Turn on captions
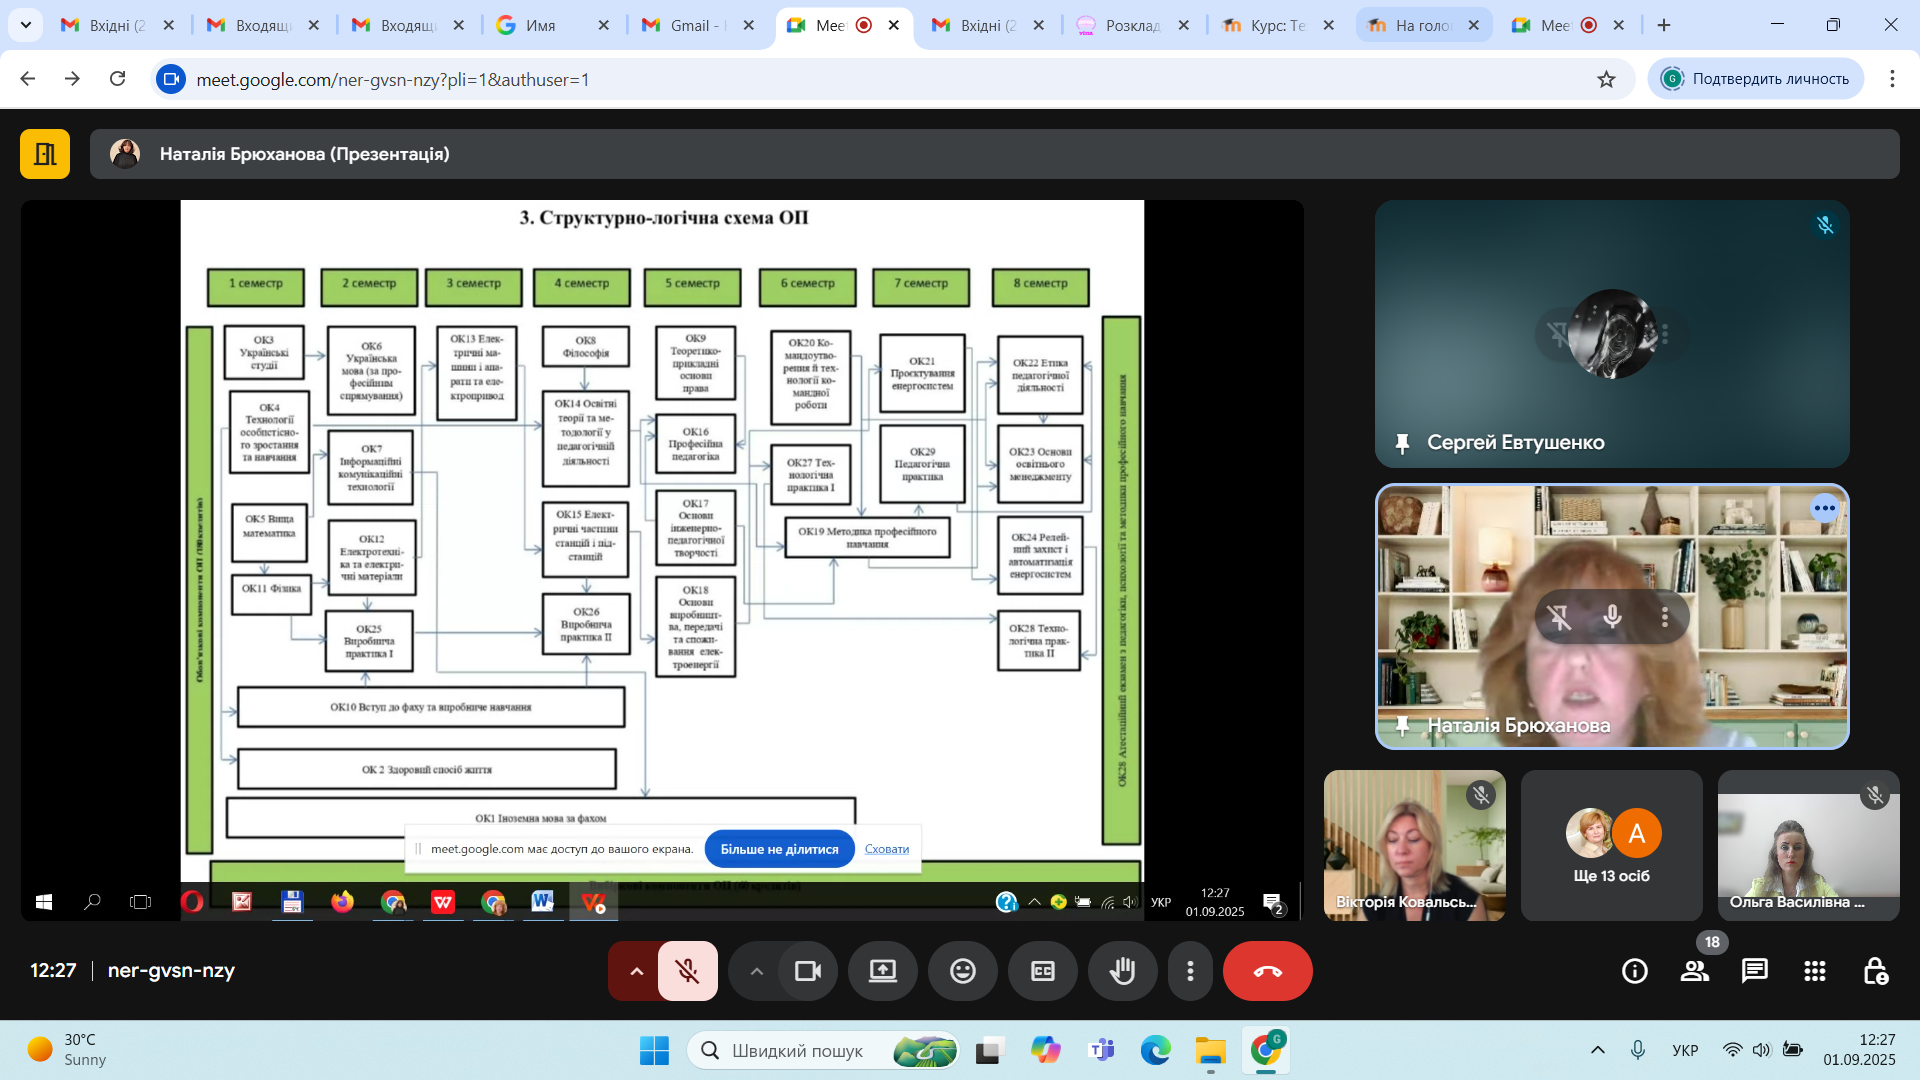The image size is (1920, 1080). pyautogui.click(x=1042, y=971)
